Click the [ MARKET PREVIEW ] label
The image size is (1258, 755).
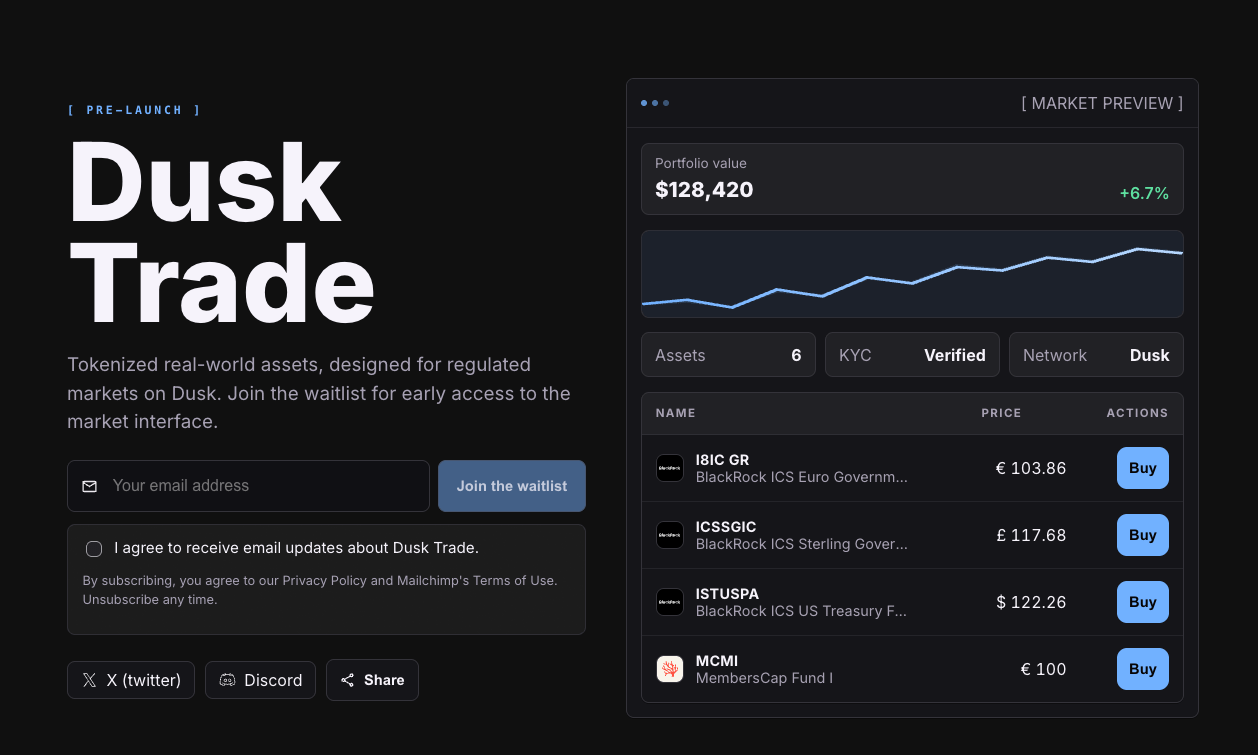point(1102,103)
